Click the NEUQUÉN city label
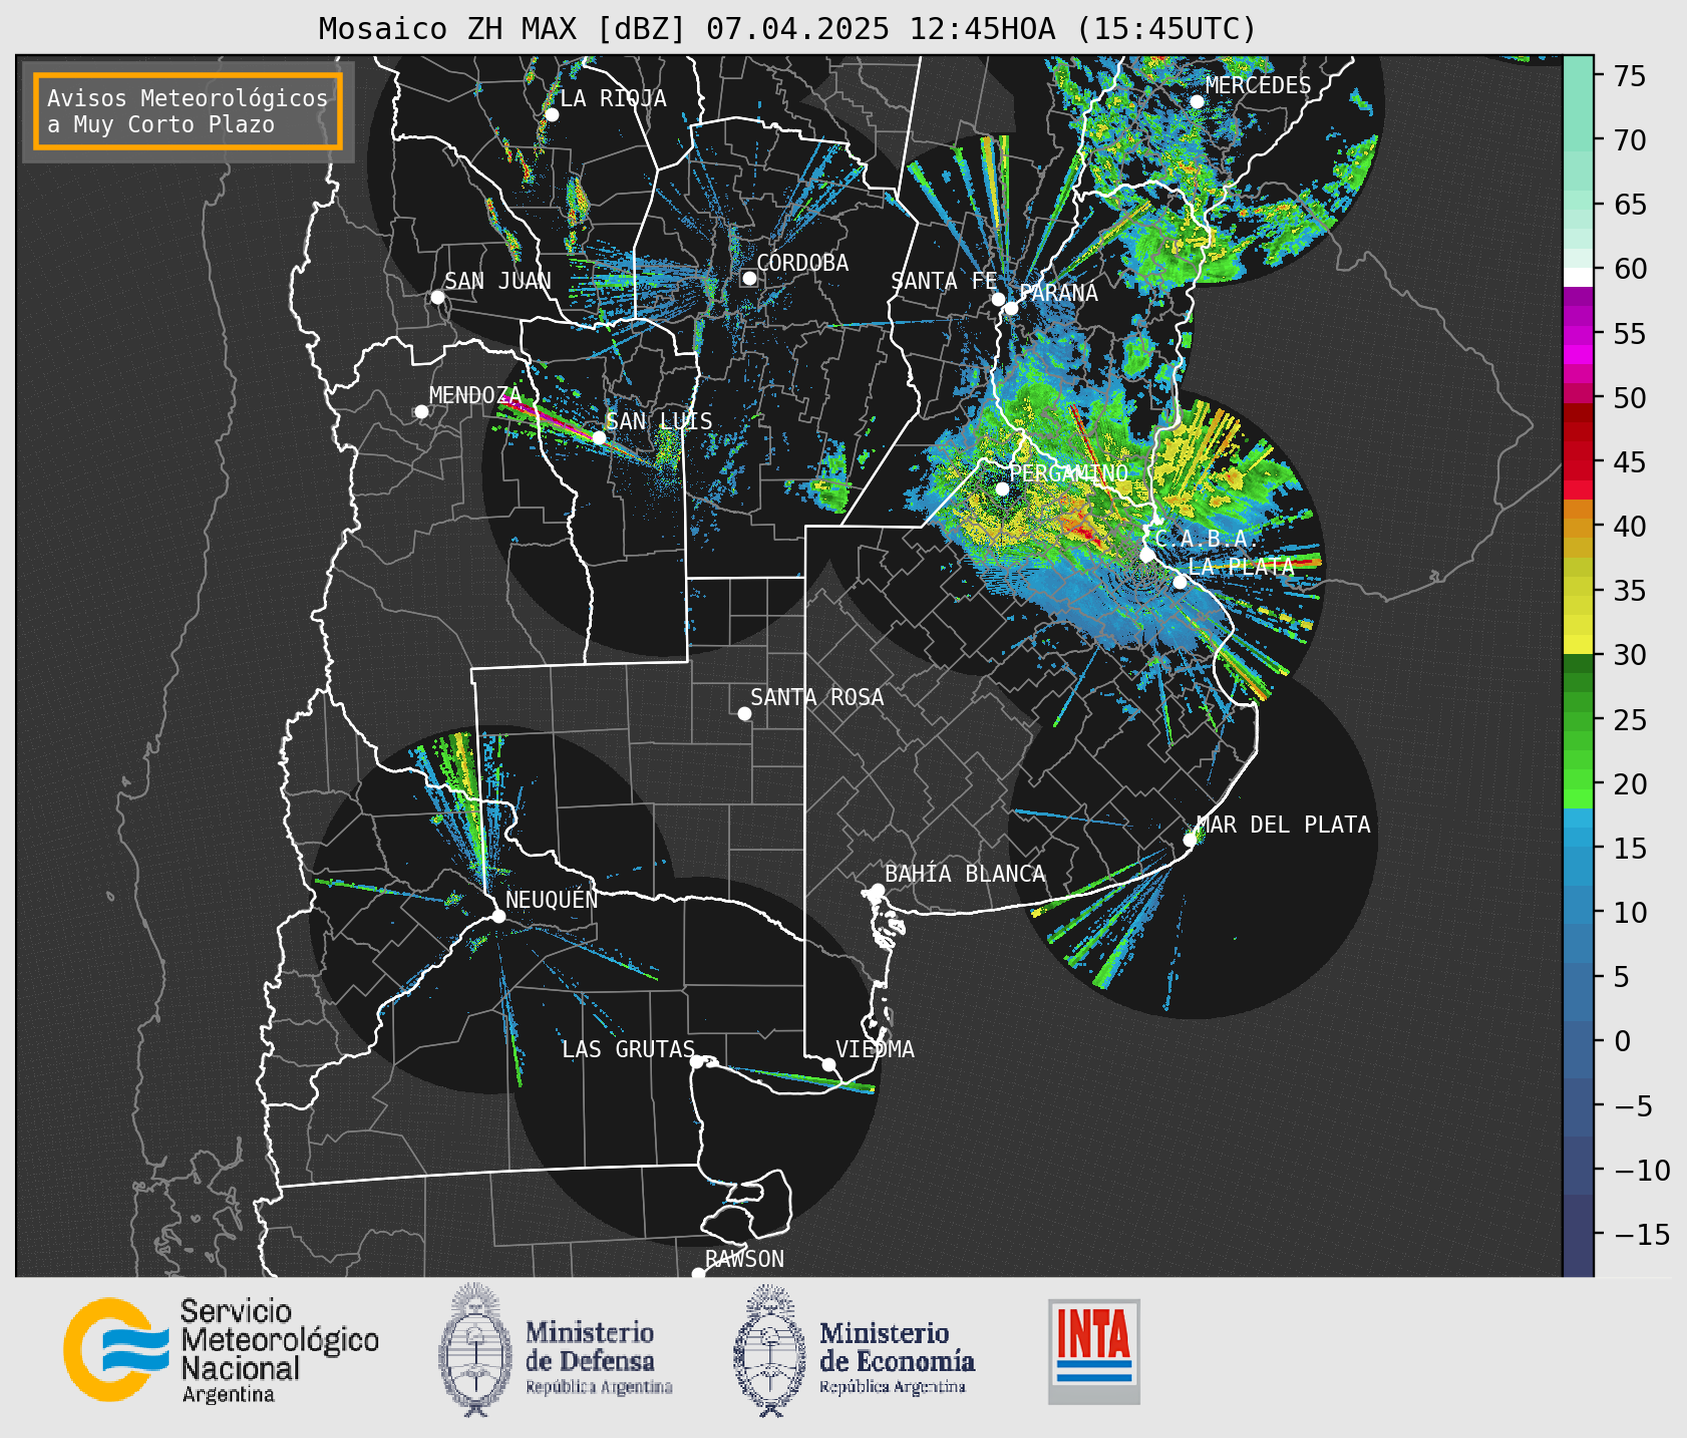Viewport: 1687px width, 1438px height. click(x=552, y=899)
